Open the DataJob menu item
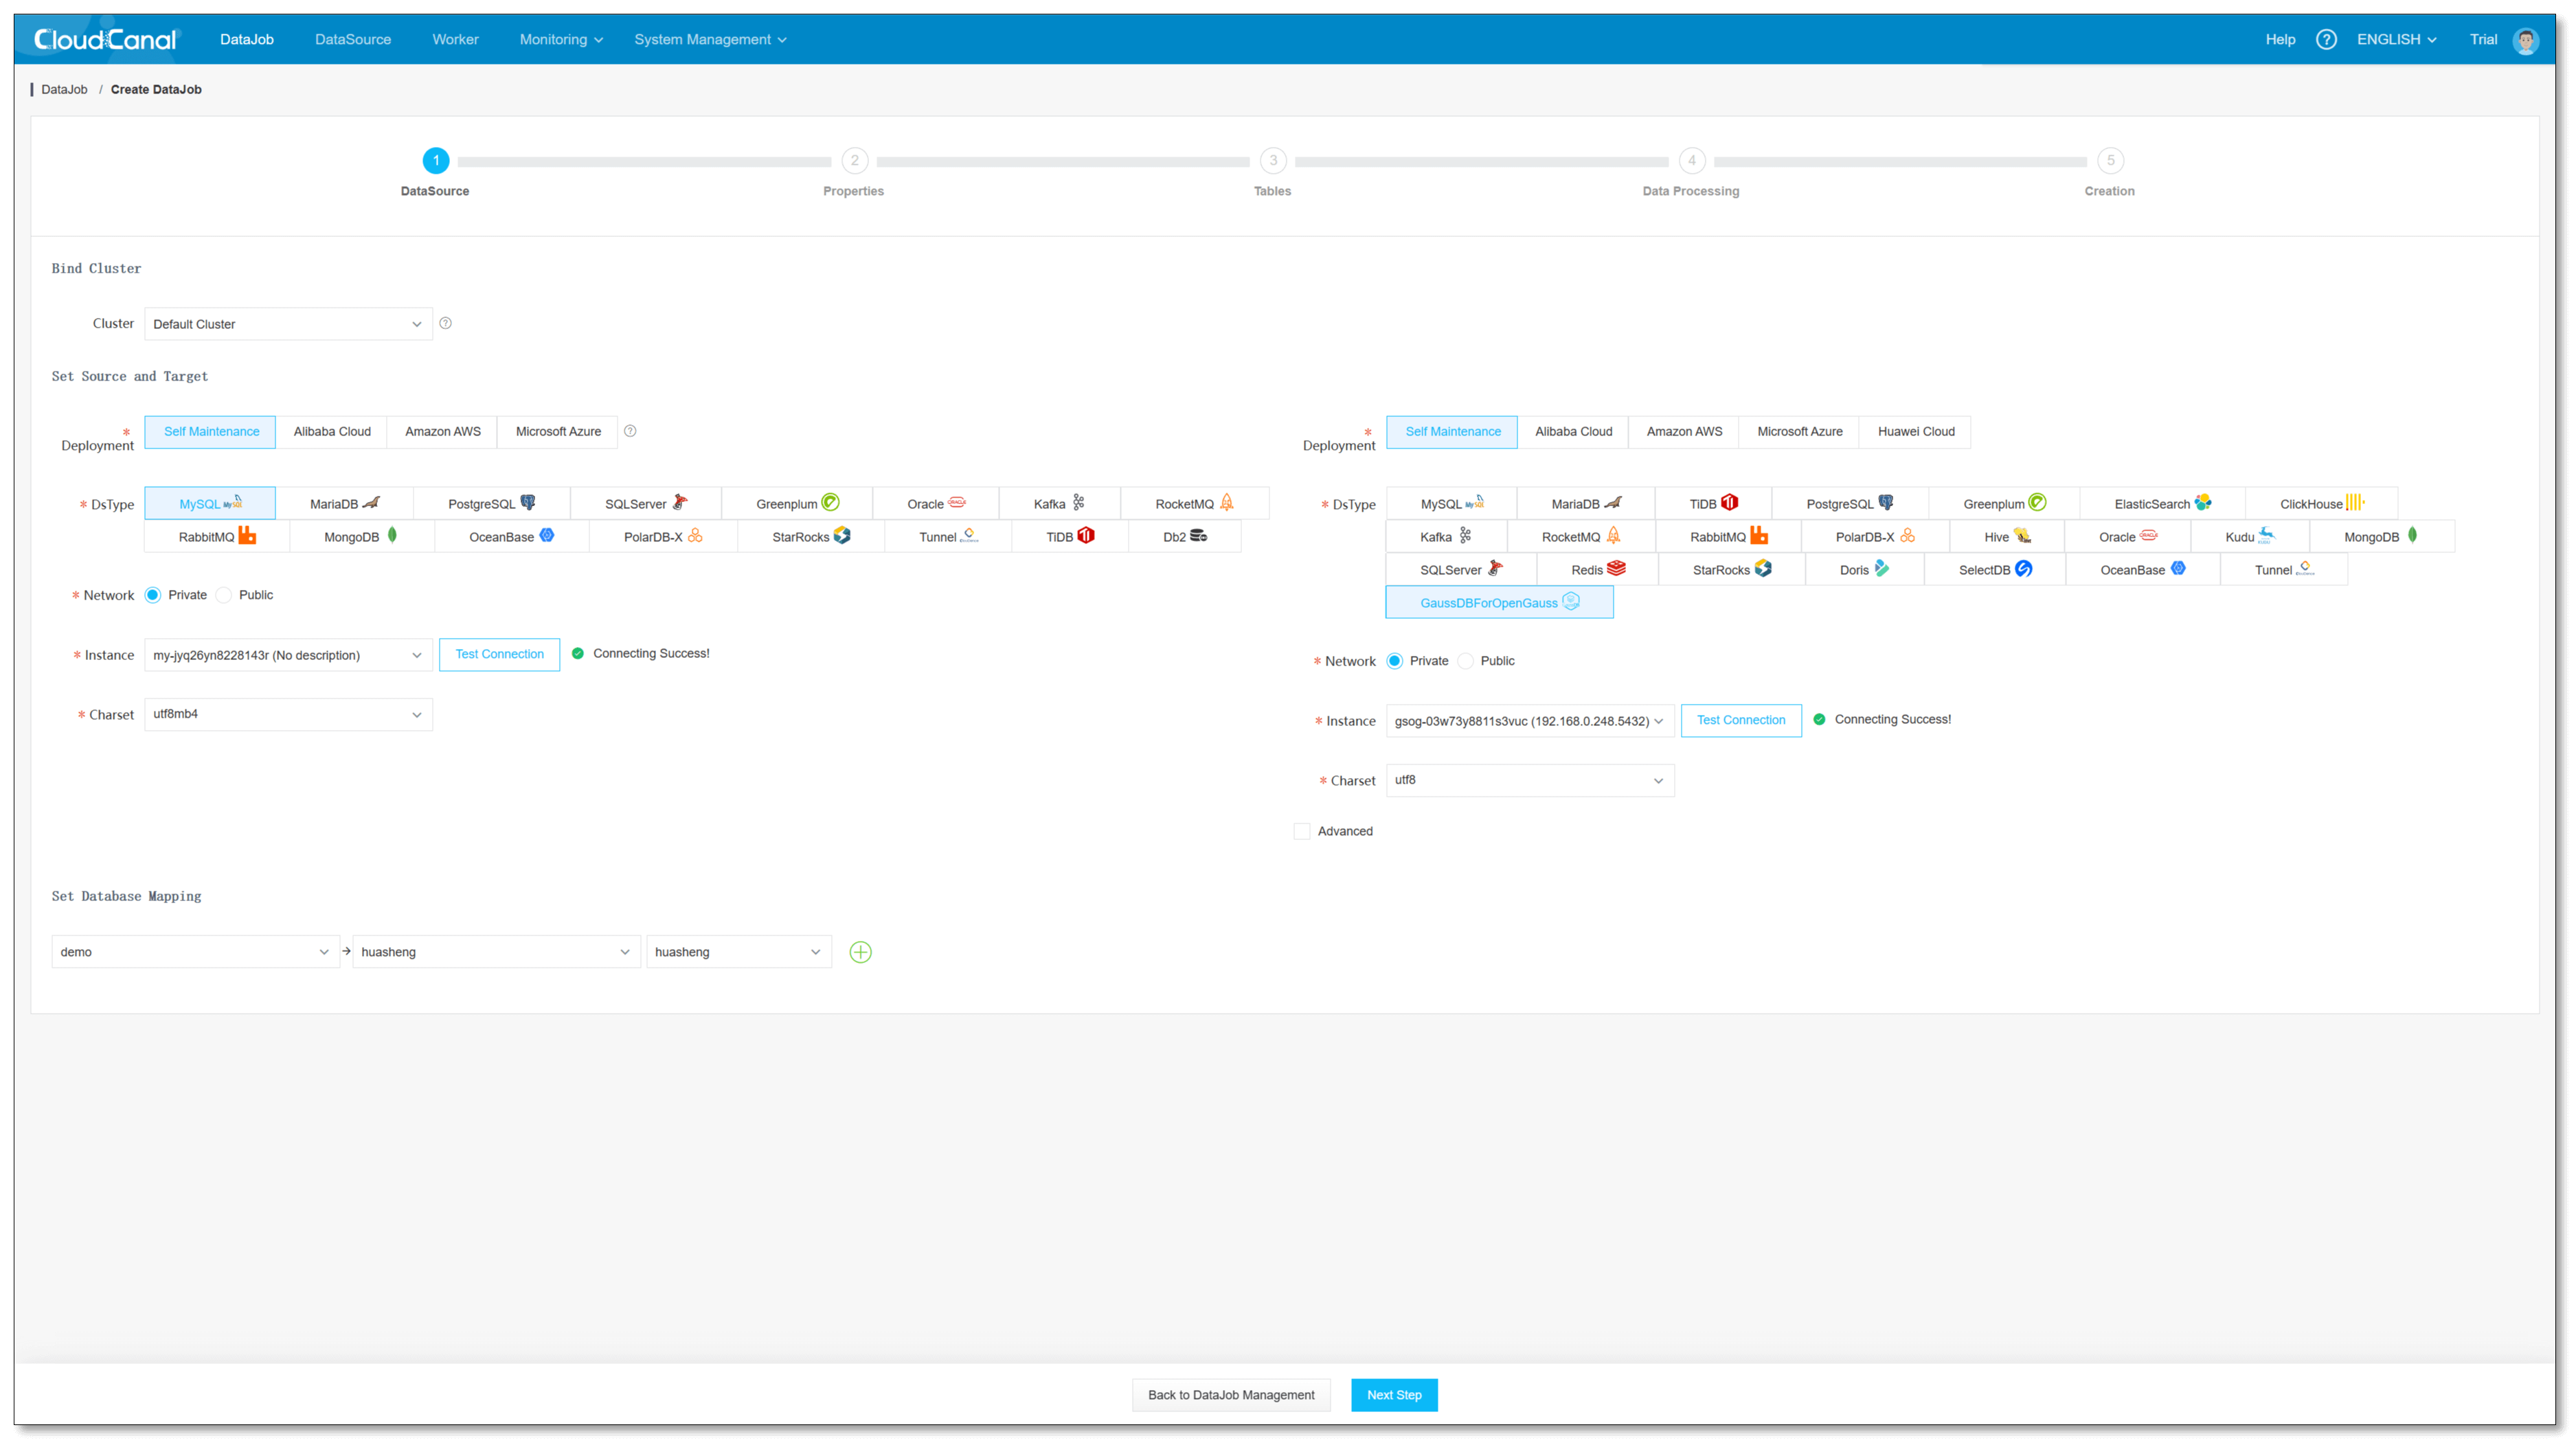 247,40
